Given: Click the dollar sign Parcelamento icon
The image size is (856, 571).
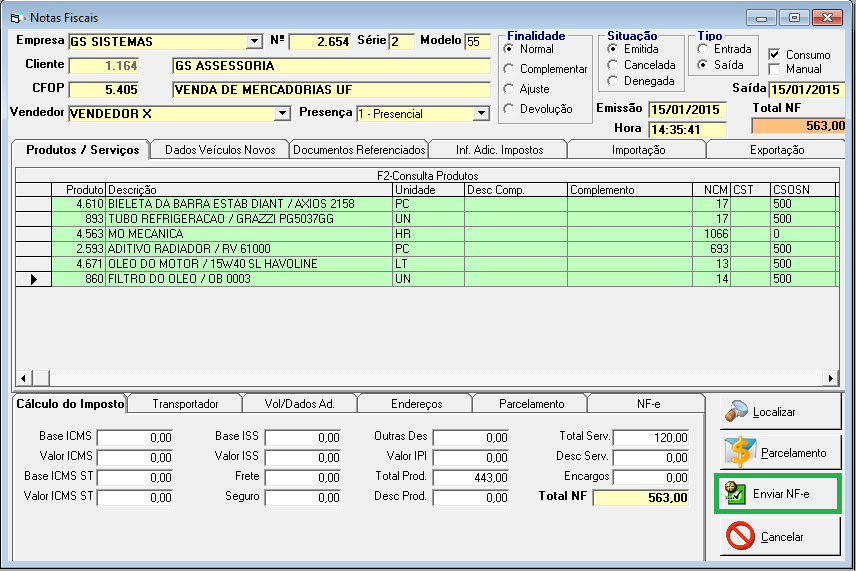Looking at the screenshot, I should tap(739, 452).
